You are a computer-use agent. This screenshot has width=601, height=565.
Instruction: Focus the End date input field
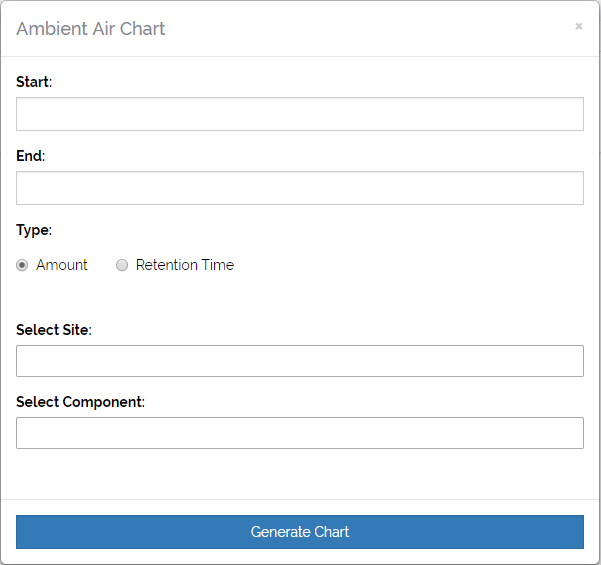(x=300, y=188)
